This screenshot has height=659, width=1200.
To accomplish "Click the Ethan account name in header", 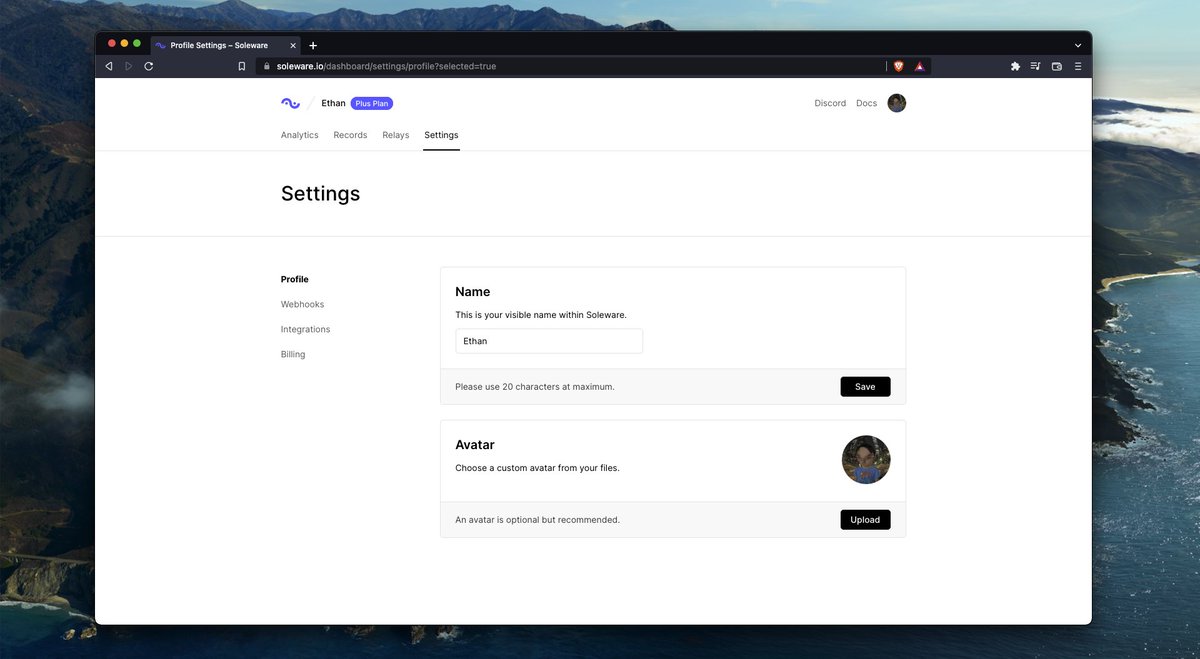I will click(333, 103).
